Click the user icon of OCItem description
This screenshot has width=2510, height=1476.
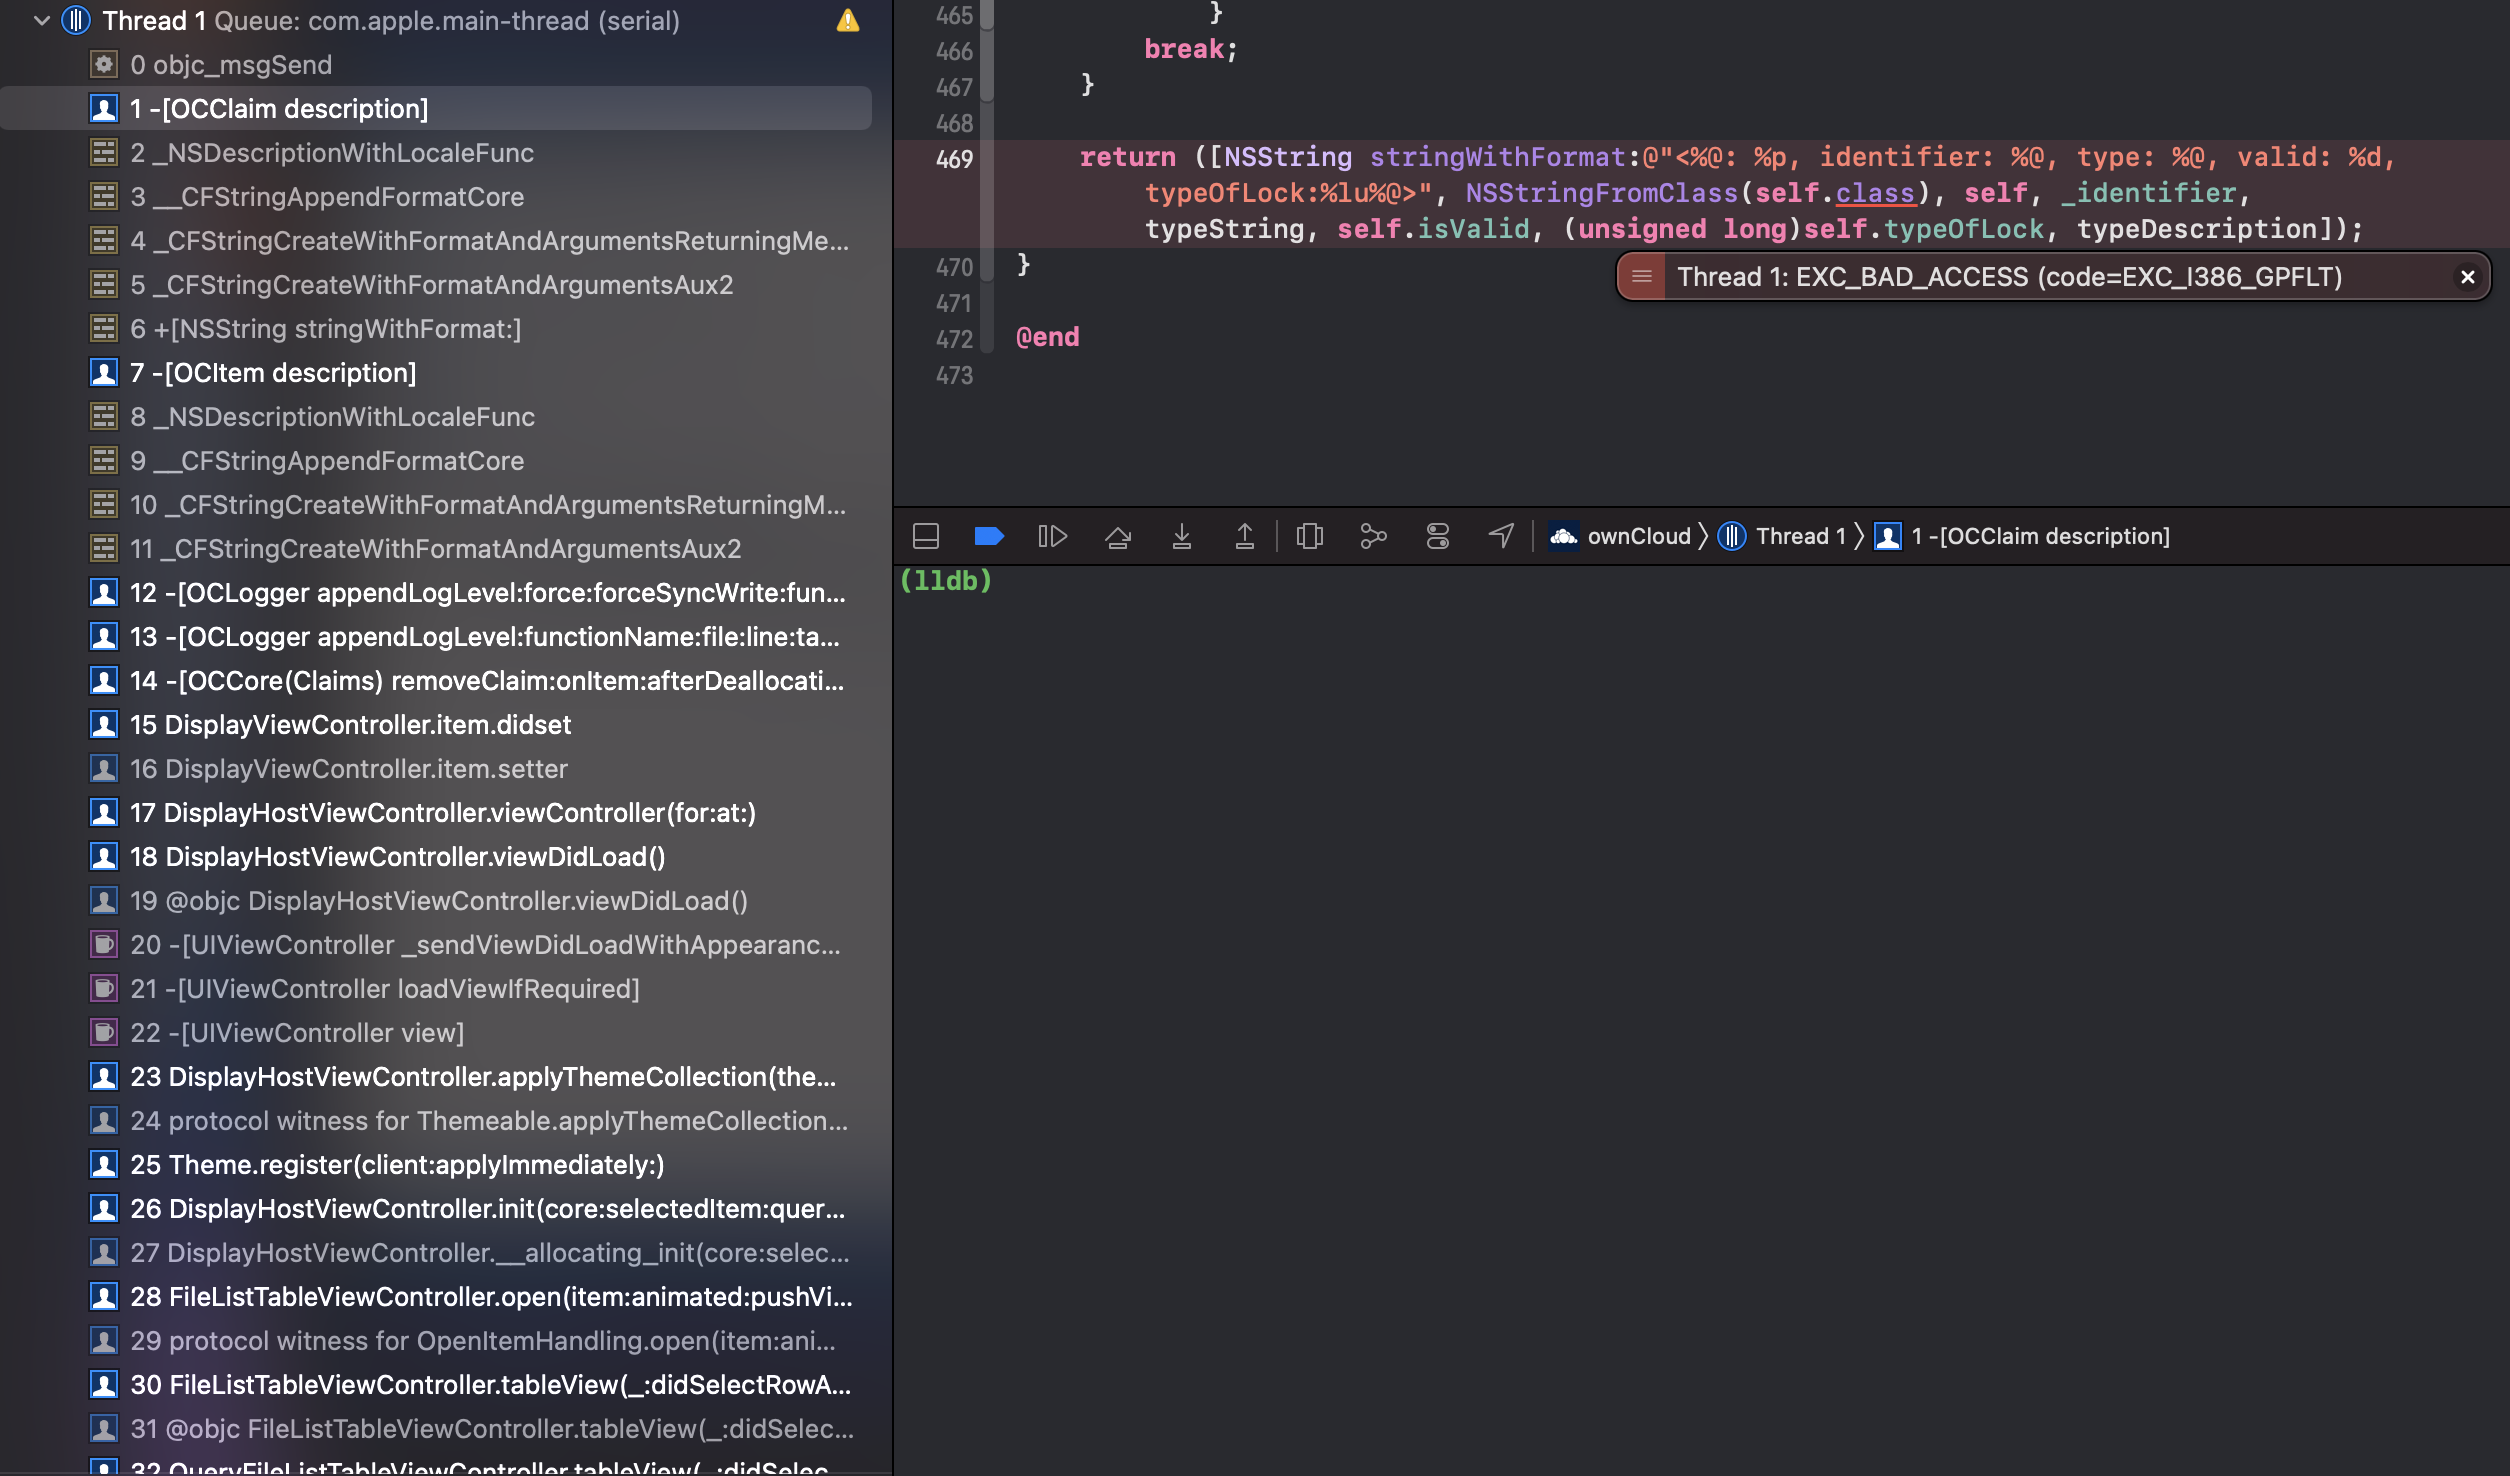pos(104,373)
